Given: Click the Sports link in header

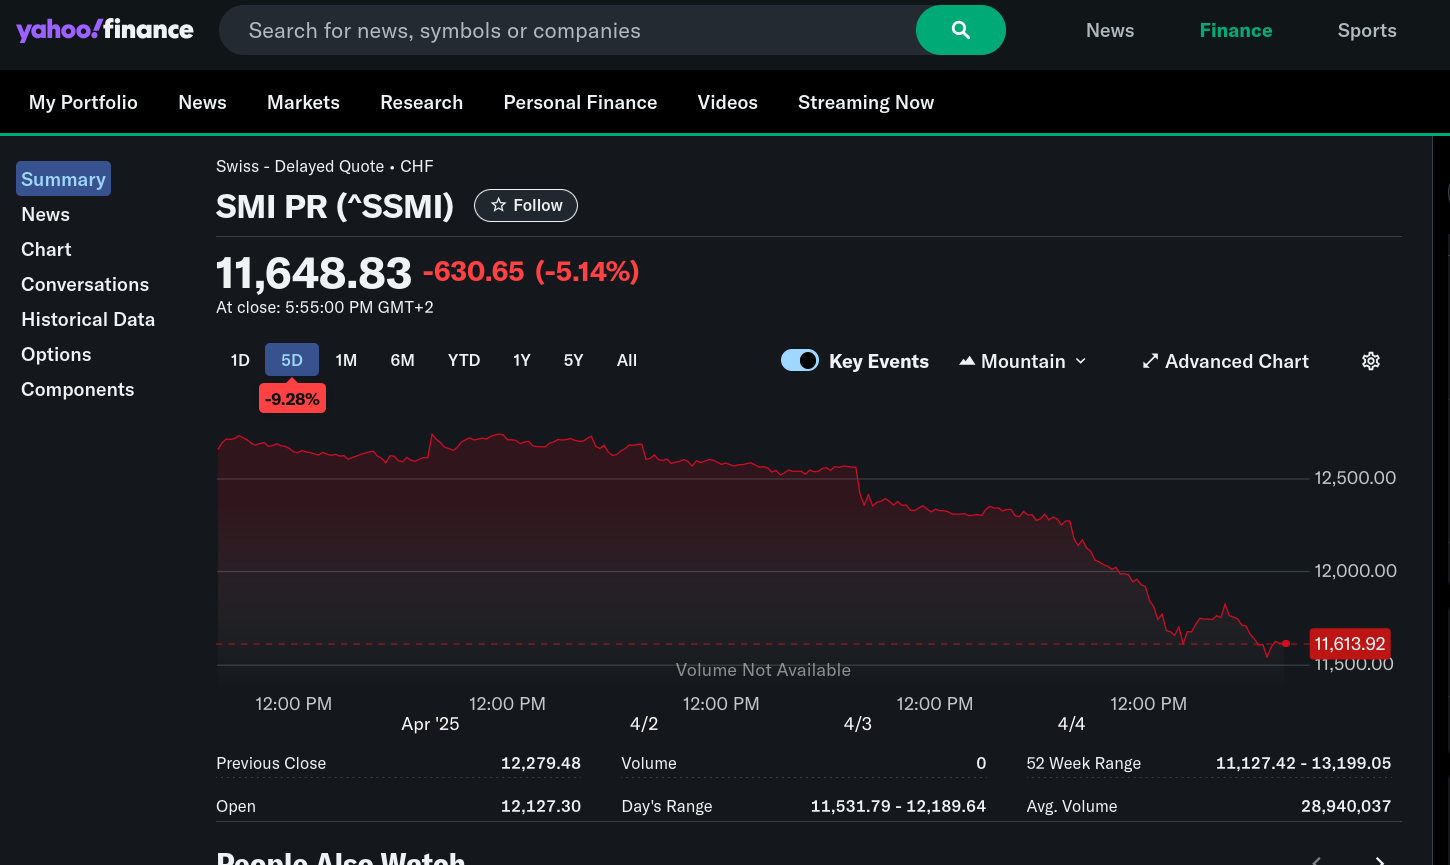Looking at the screenshot, I should tap(1367, 30).
